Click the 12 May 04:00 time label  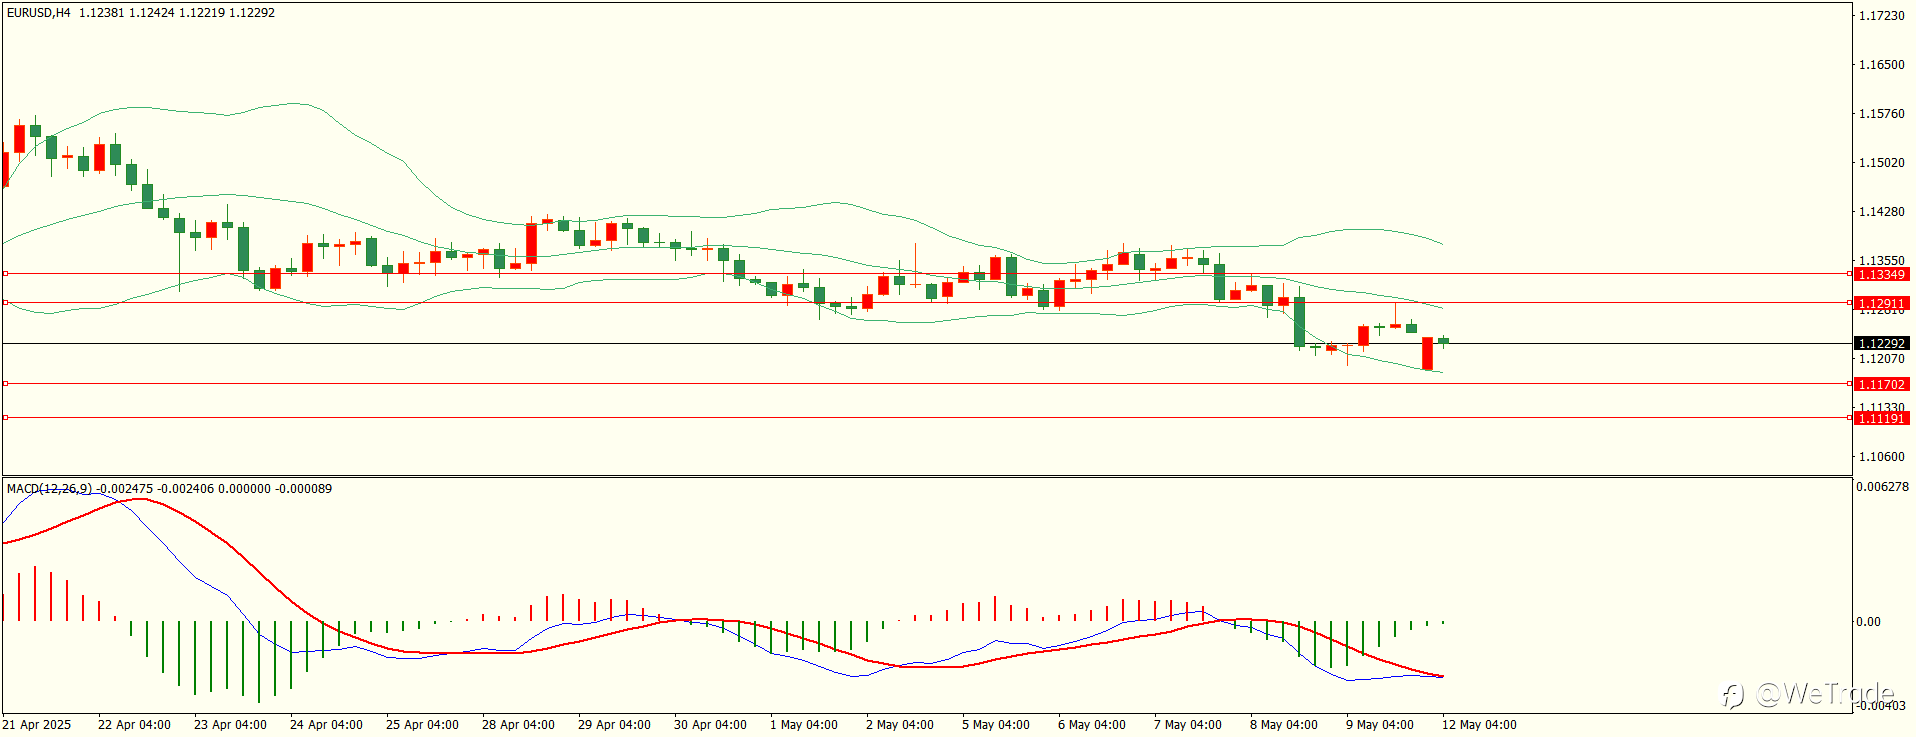pyautogui.click(x=1479, y=725)
